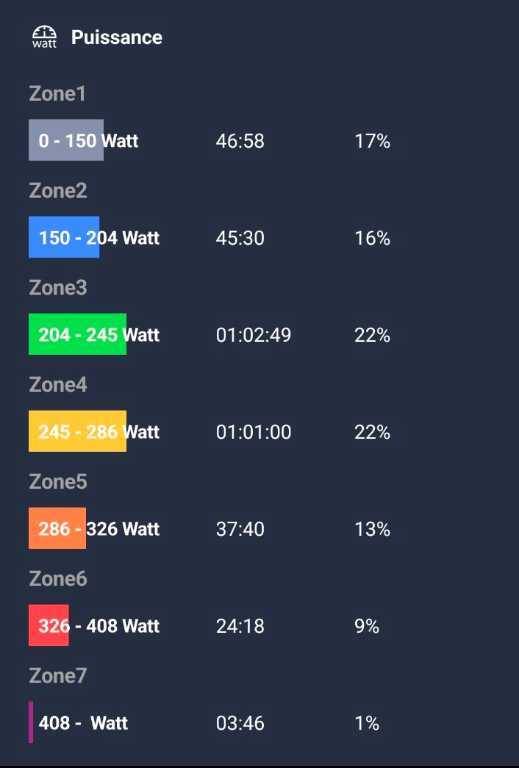Click the 13% value in Zone5
Screen dimensions: 519x768
(373, 529)
